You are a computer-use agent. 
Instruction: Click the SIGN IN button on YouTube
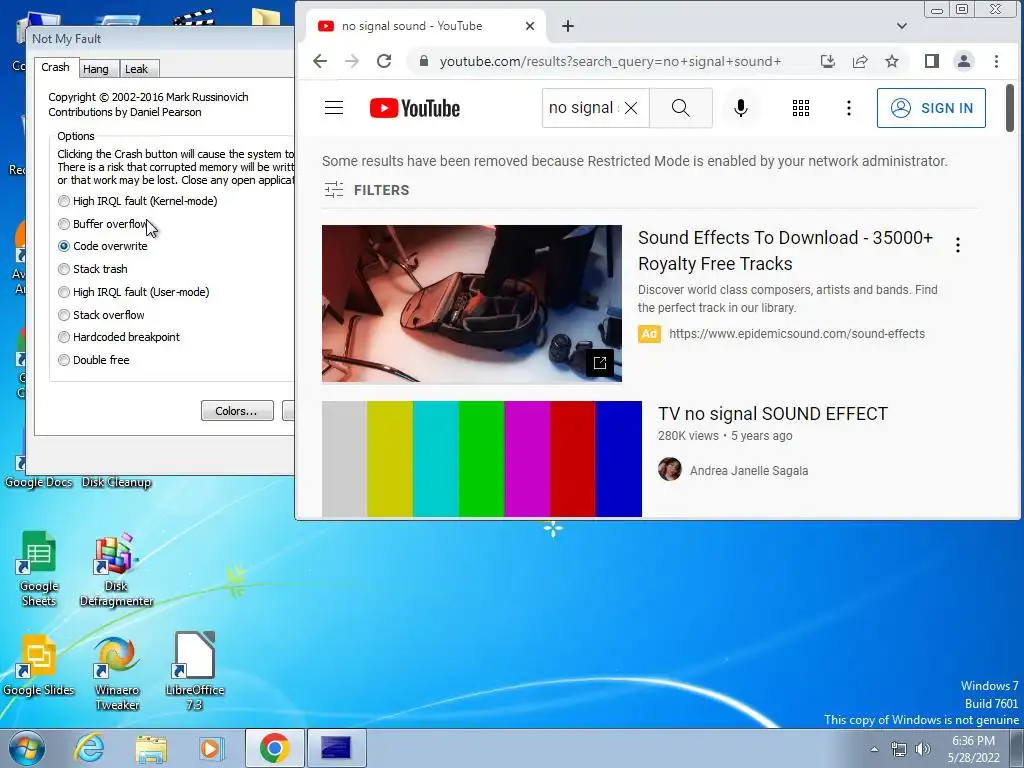931,108
